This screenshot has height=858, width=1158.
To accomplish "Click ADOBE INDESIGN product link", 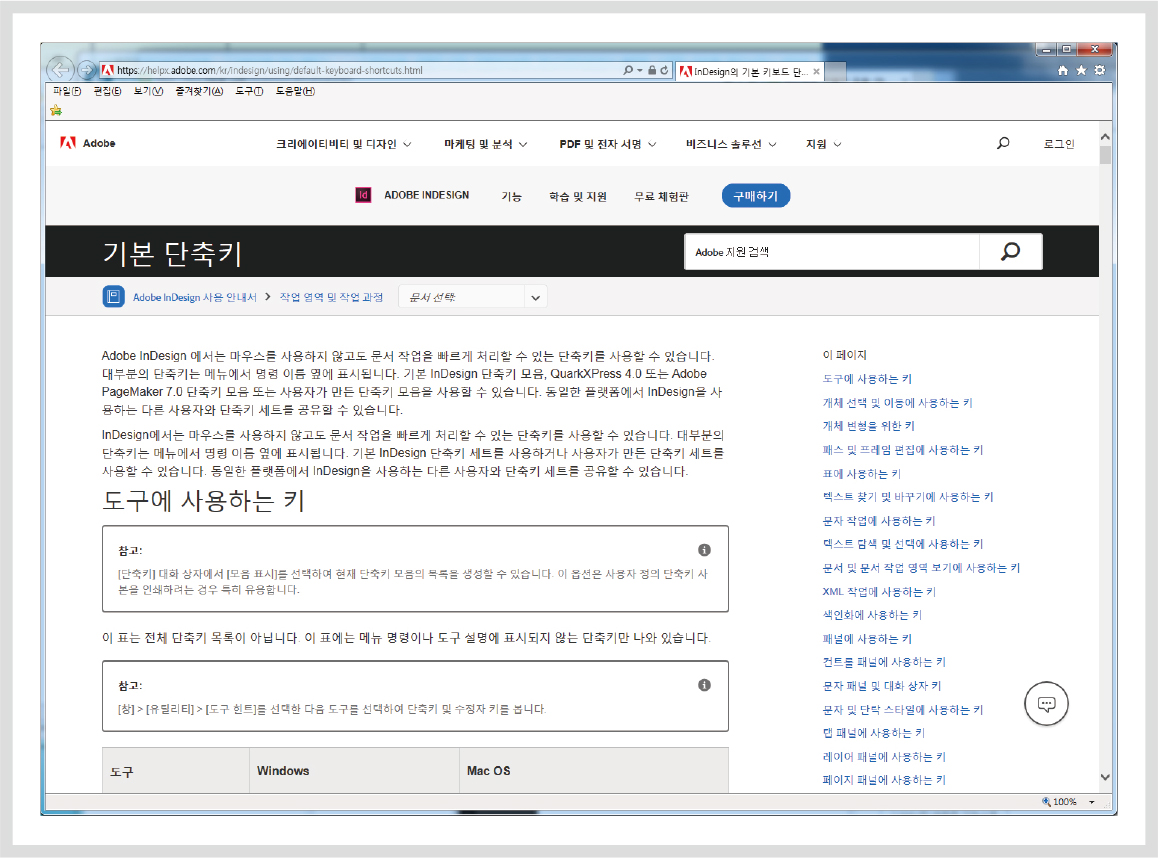I will [x=426, y=195].
